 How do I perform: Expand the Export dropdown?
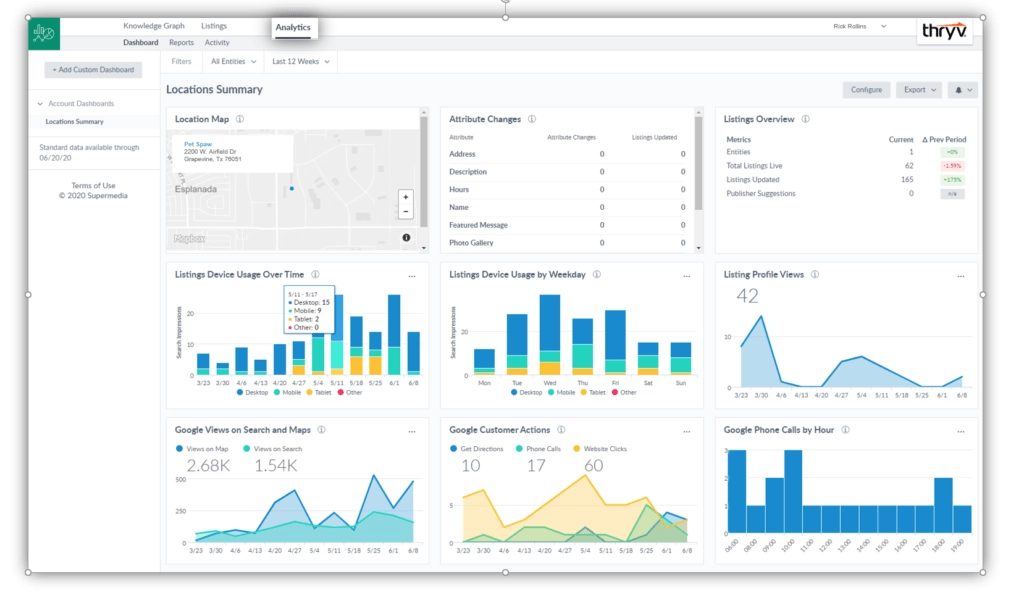tap(919, 90)
